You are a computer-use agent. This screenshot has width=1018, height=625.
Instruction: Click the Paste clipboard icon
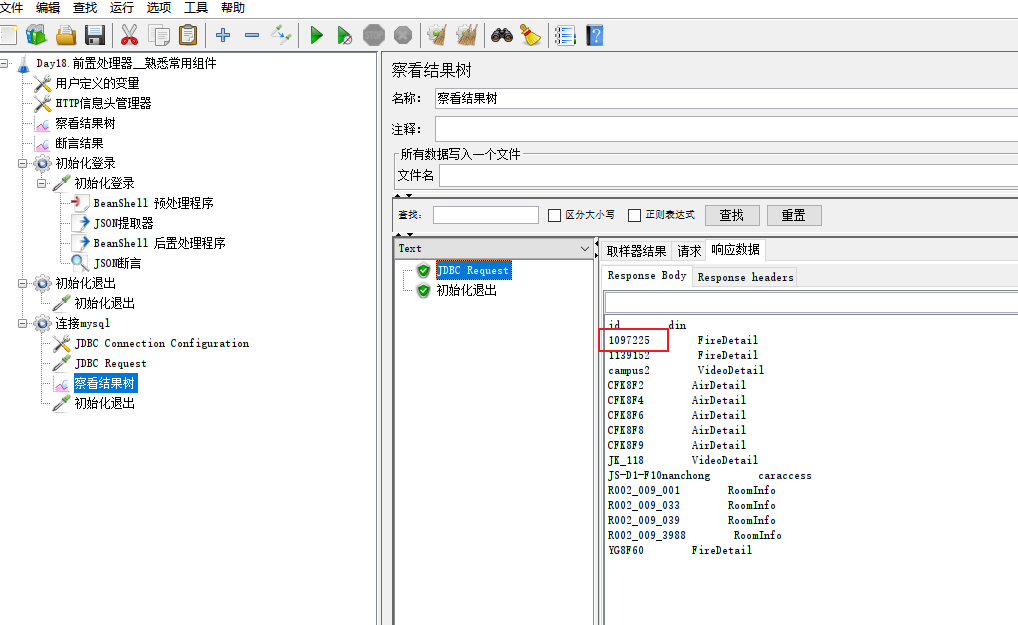tap(188, 35)
